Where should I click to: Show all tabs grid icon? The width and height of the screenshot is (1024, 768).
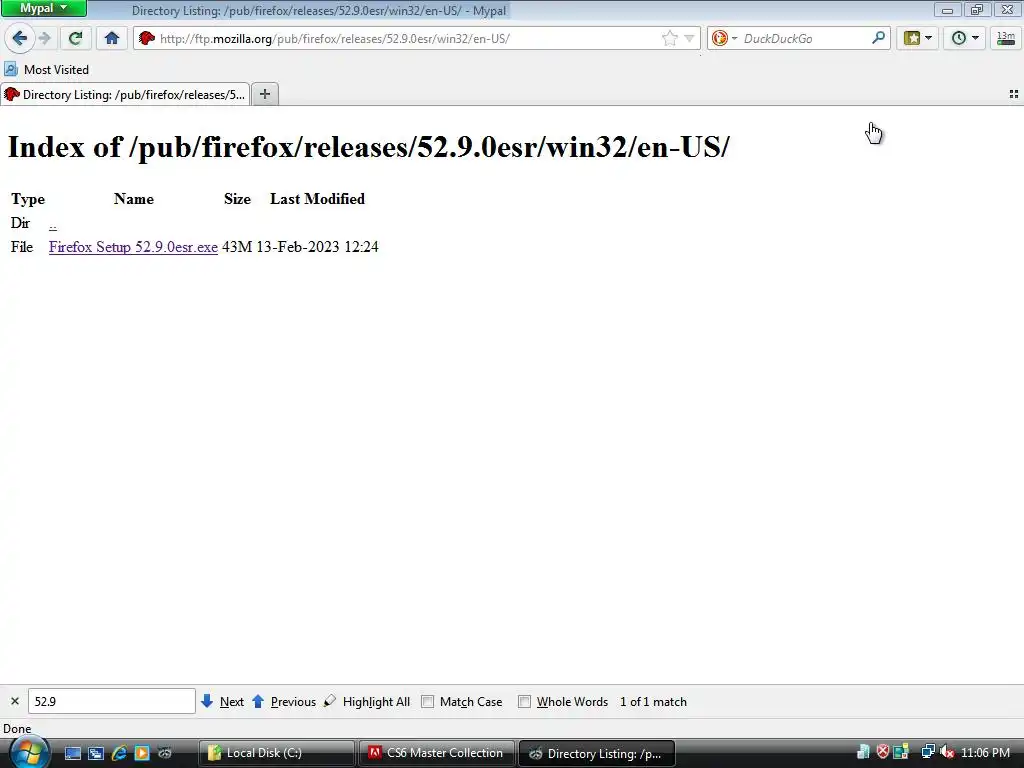tap(1014, 95)
